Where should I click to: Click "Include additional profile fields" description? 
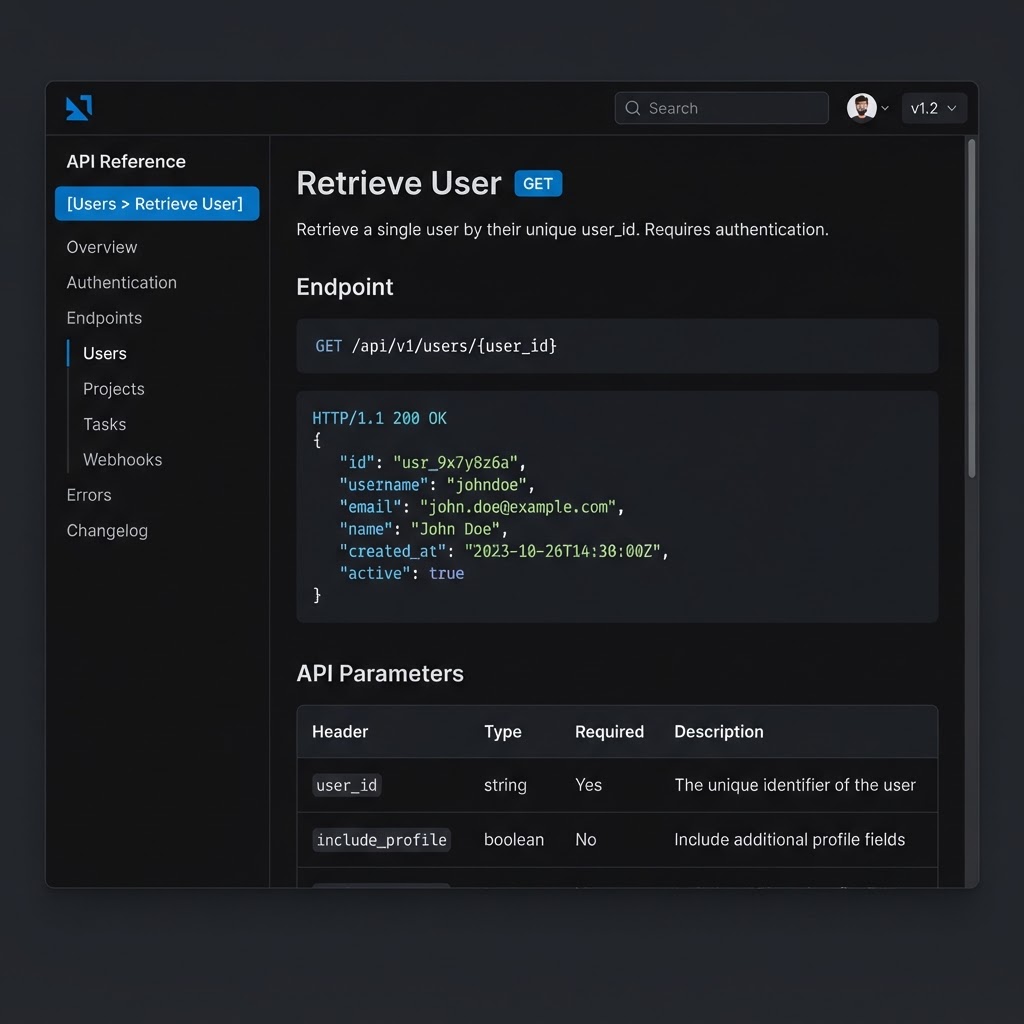pyautogui.click(x=790, y=840)
